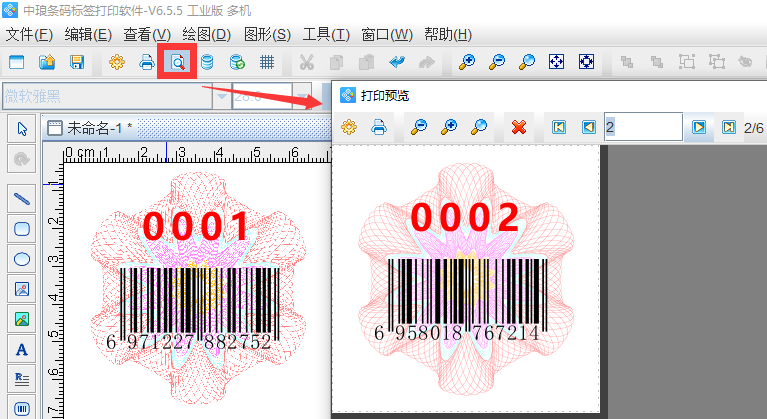Expand the 微软雅黑 font dropdown

tap(222, 96)
